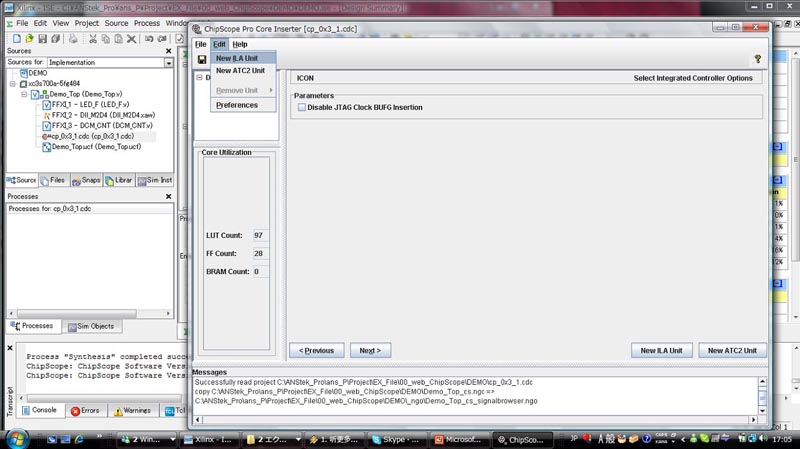This screenshot has width=800, height=449.
Task: Click the Paste icon in ISE toolbar
Action: 118,39
